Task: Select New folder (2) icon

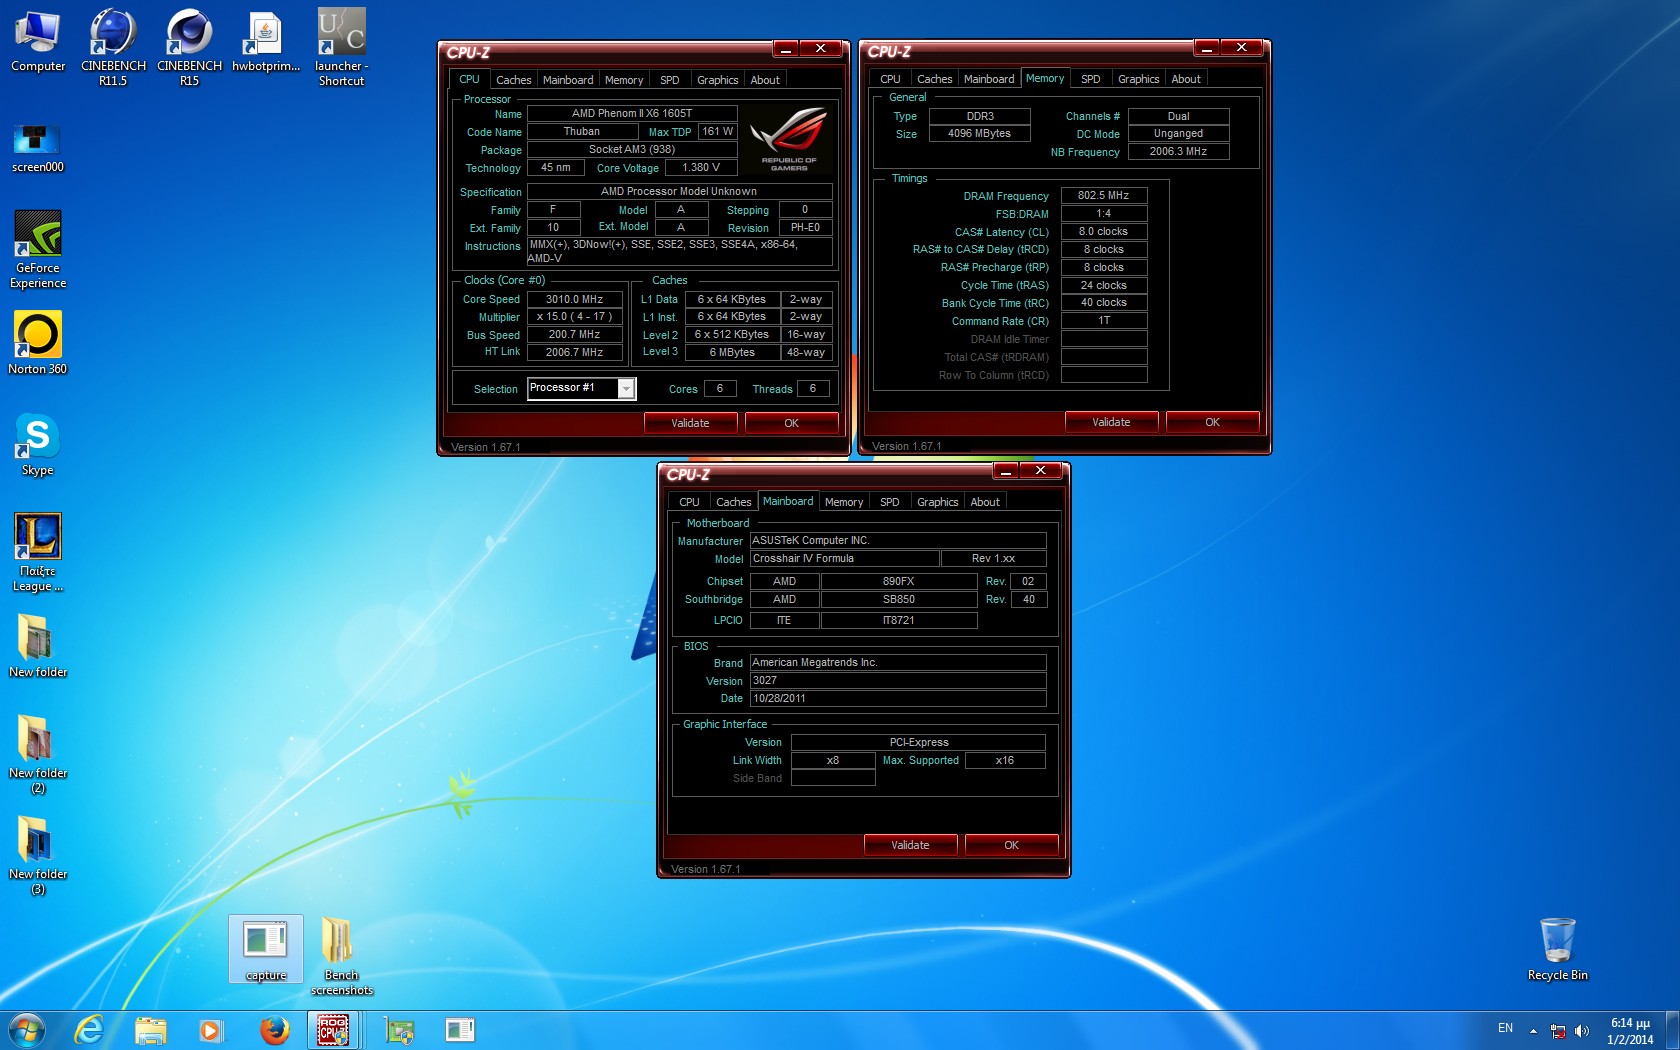Action: tap(38, 754)
